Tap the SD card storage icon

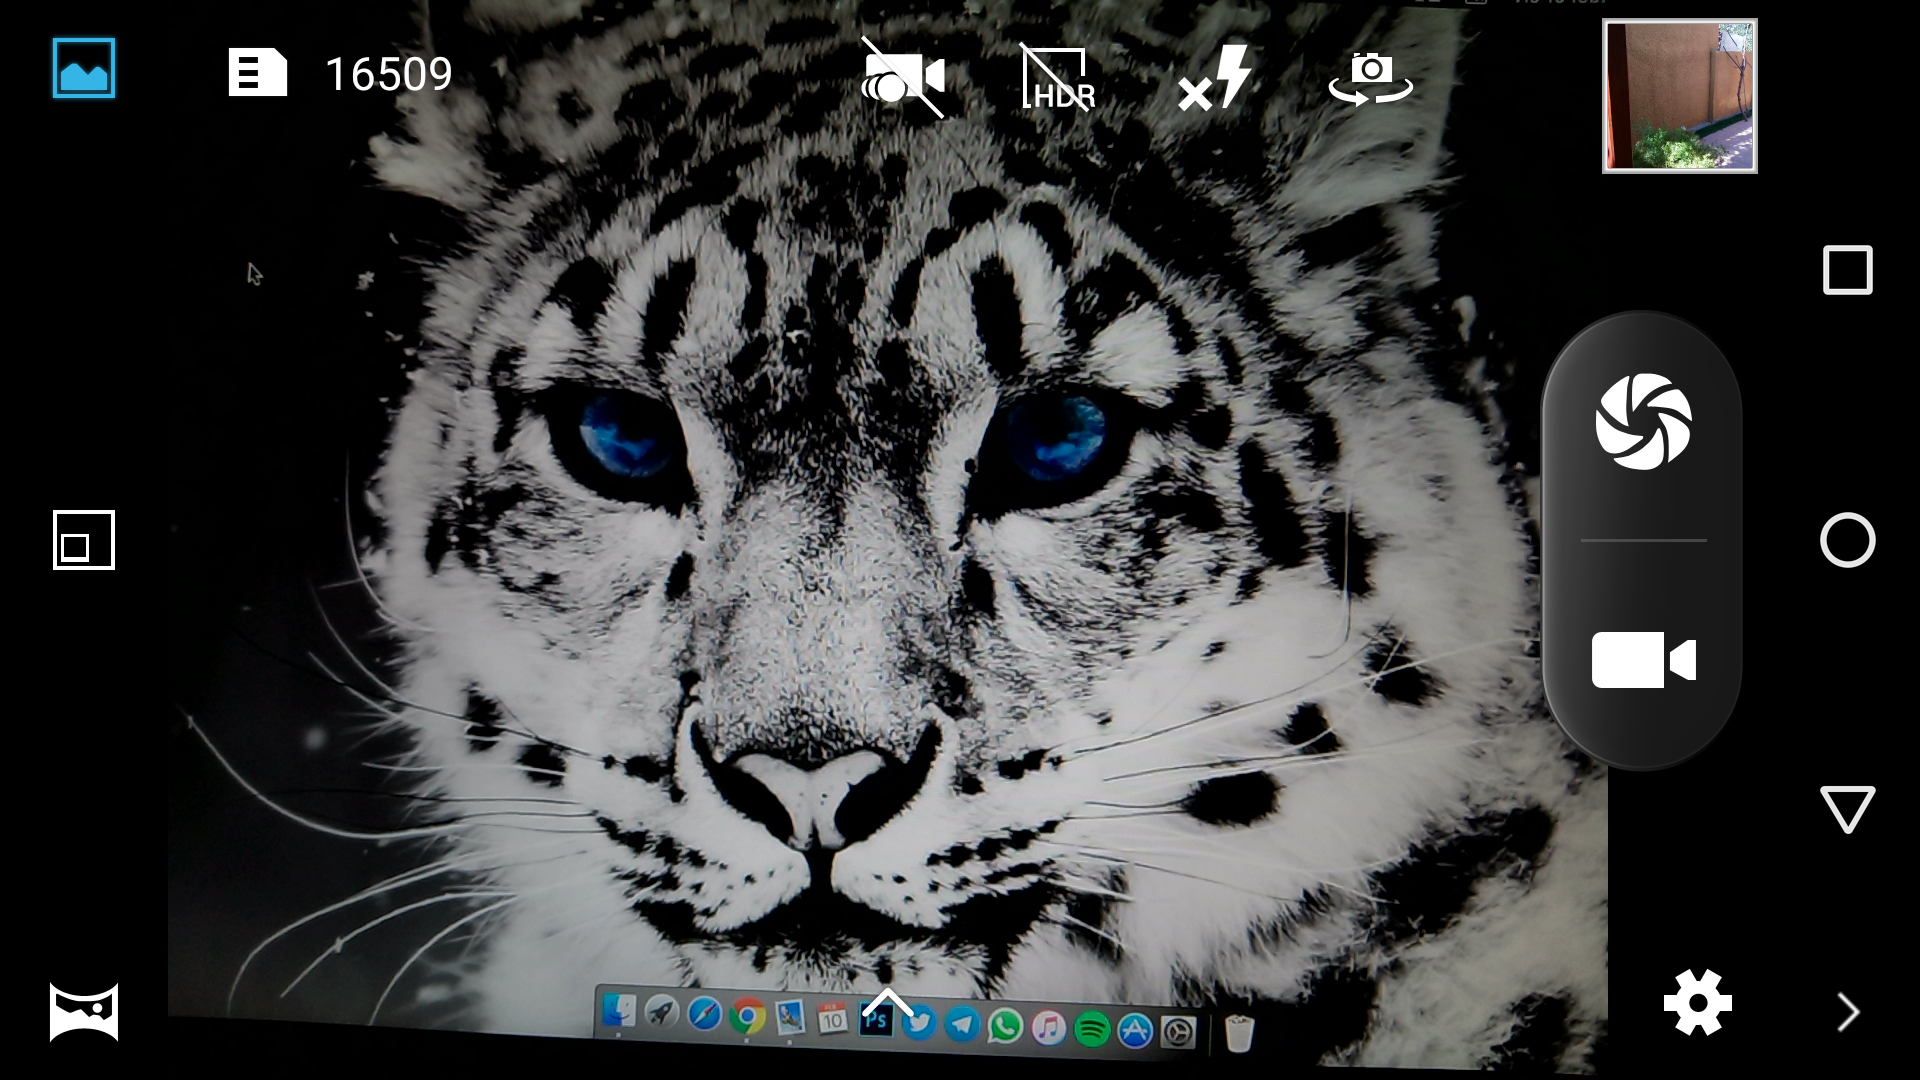click(x=257, y=73)
